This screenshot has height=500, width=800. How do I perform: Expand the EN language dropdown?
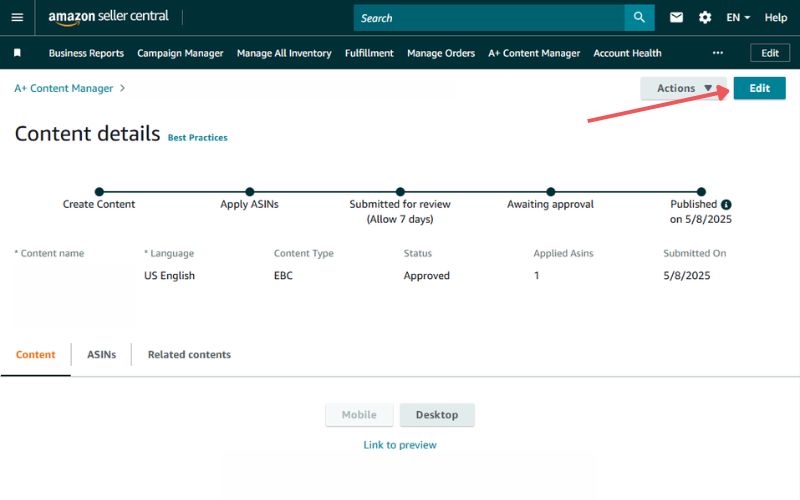click(738, 18)
